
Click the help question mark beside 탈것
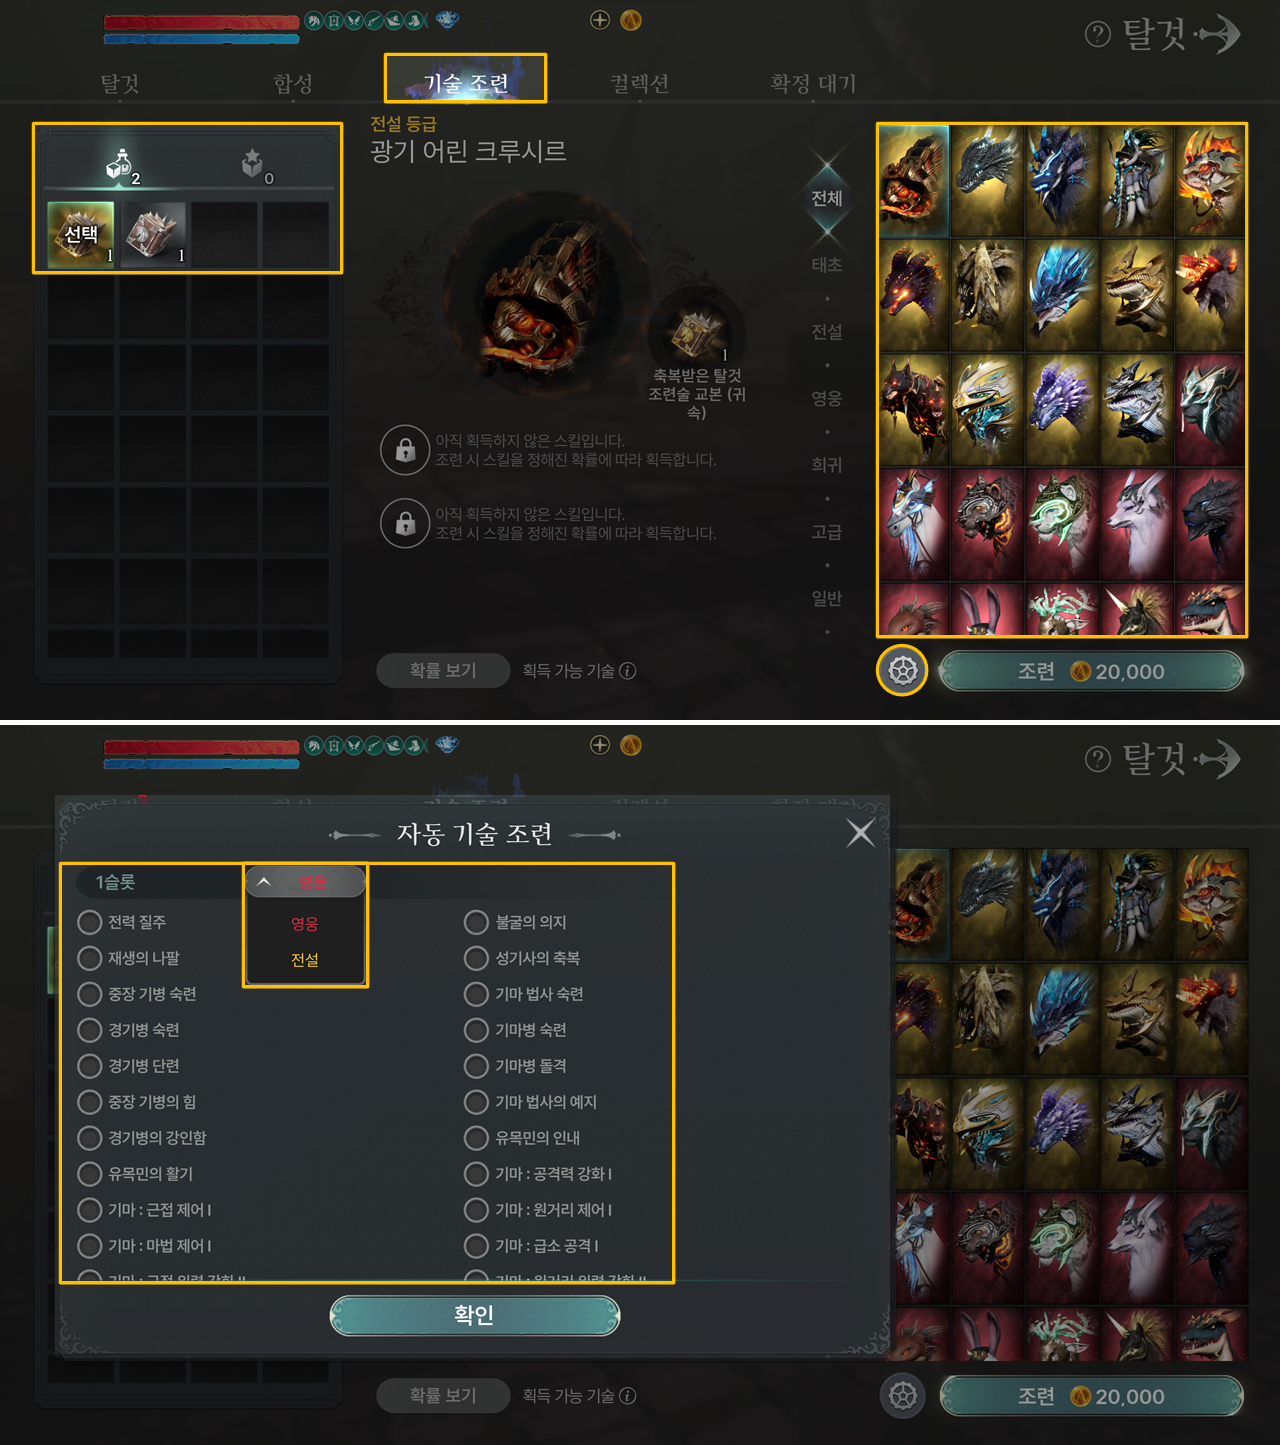(x=1098, y=35)
